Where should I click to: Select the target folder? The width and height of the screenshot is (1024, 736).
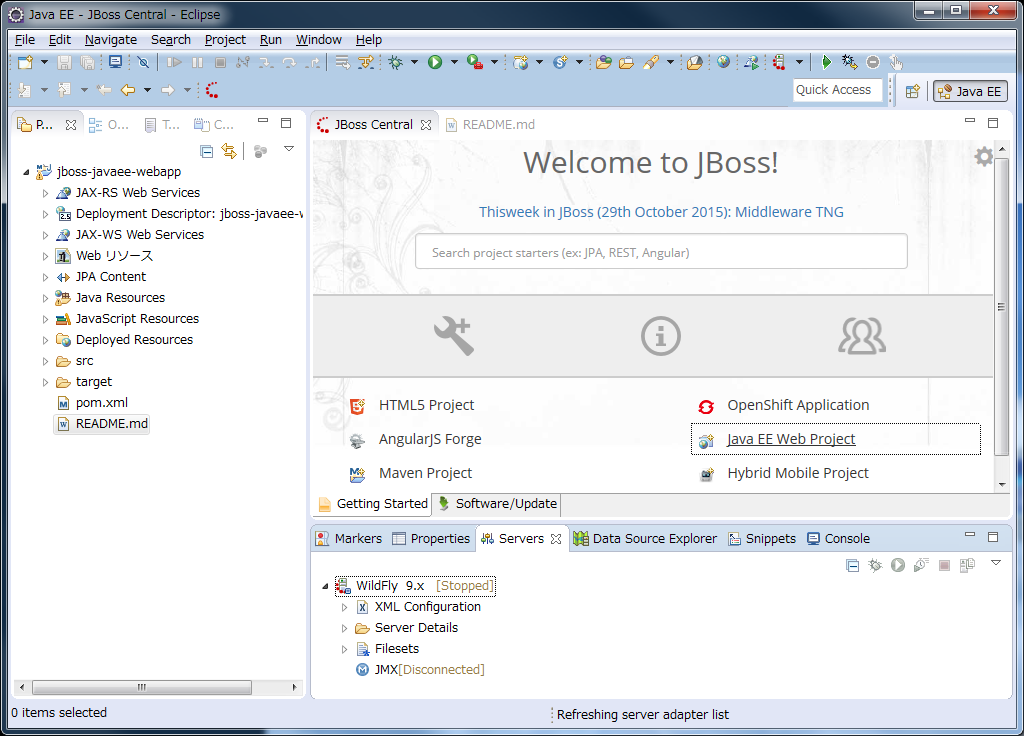(x=93, y=382)
